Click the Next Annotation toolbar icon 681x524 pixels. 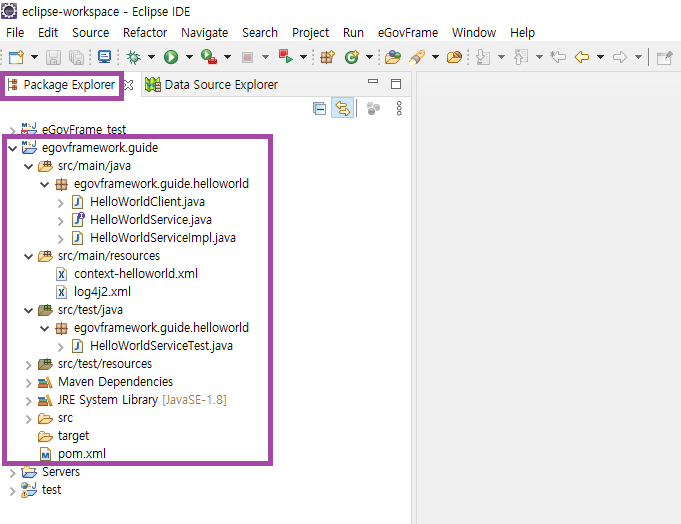point(483,57)
